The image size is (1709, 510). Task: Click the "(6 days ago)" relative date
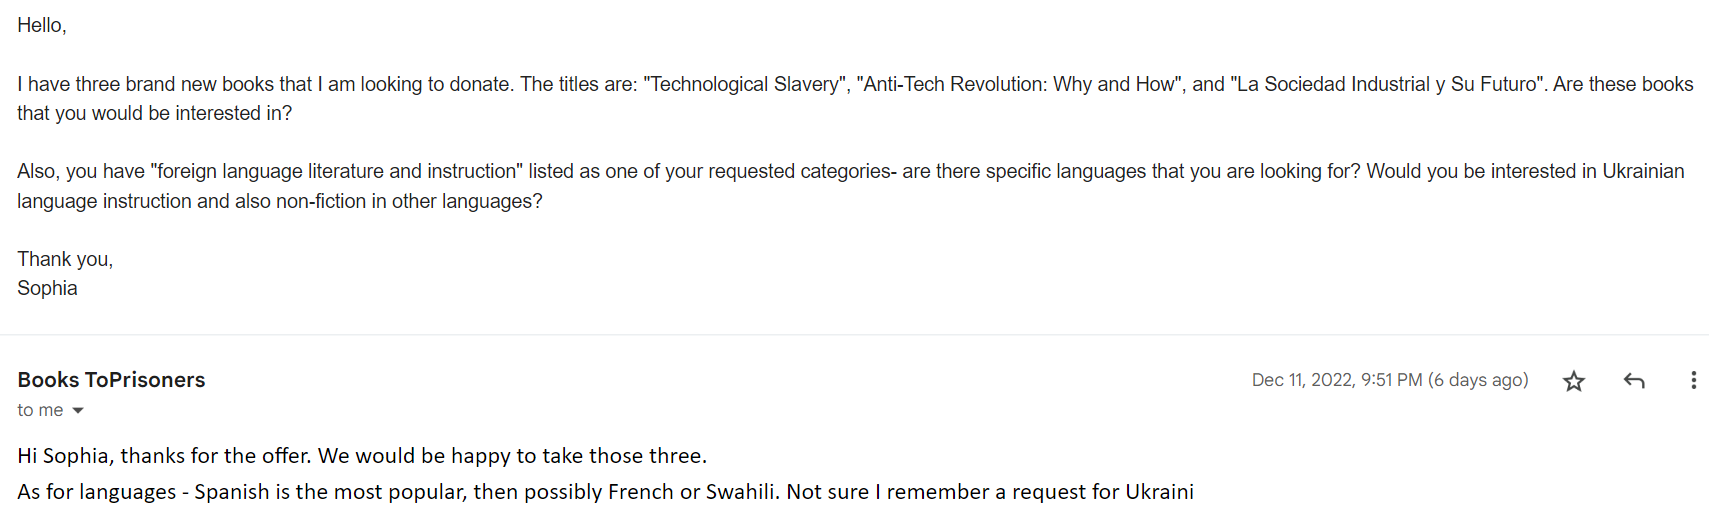(x=1478, y=380)
